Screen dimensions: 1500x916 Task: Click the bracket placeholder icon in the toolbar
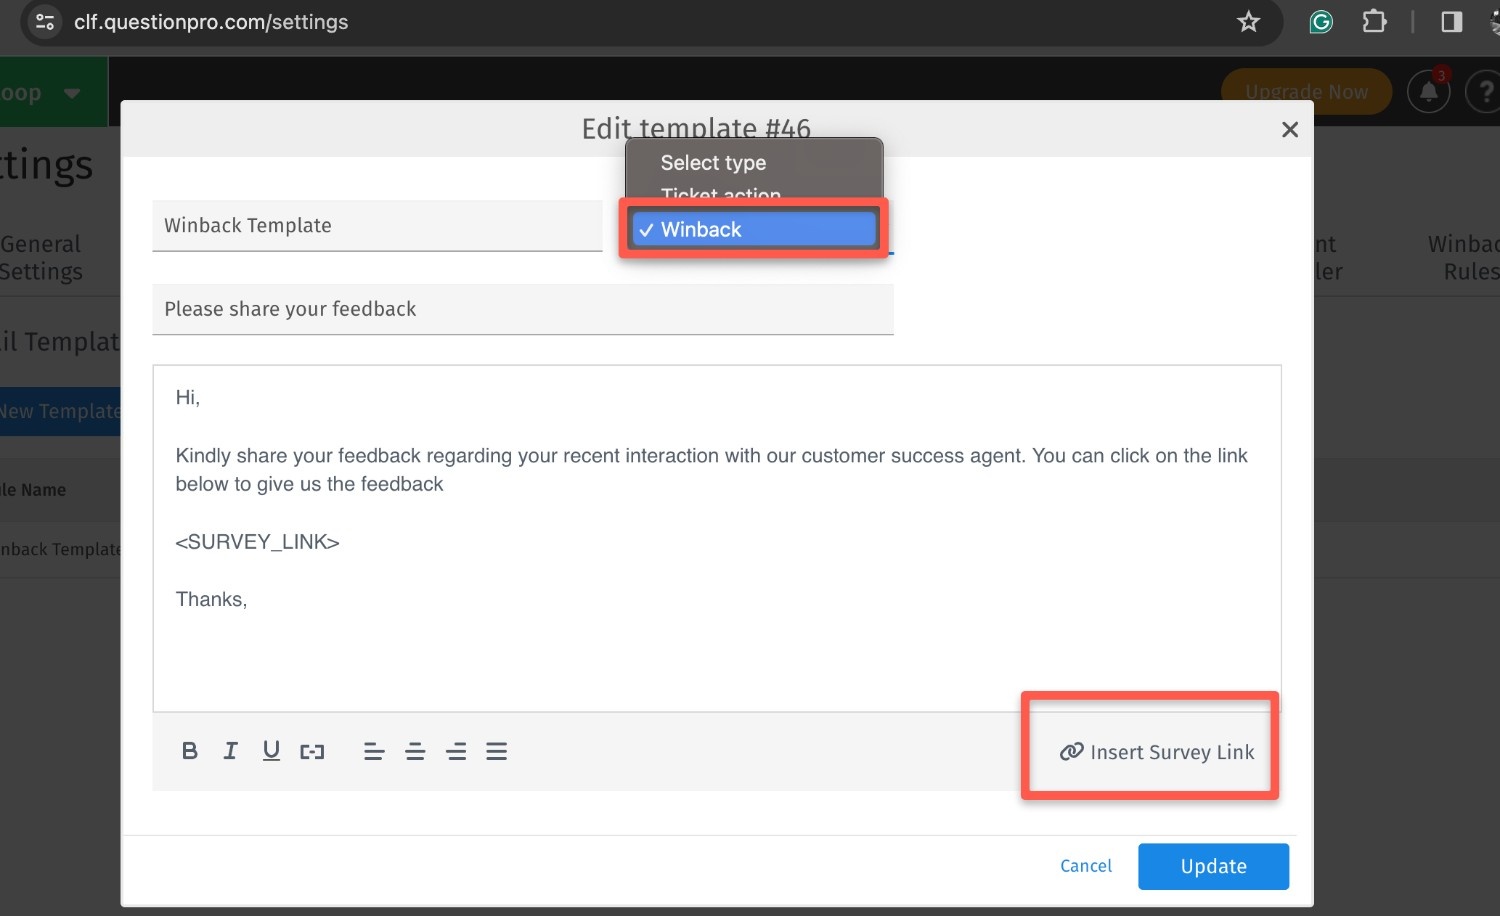coord(312,751)
